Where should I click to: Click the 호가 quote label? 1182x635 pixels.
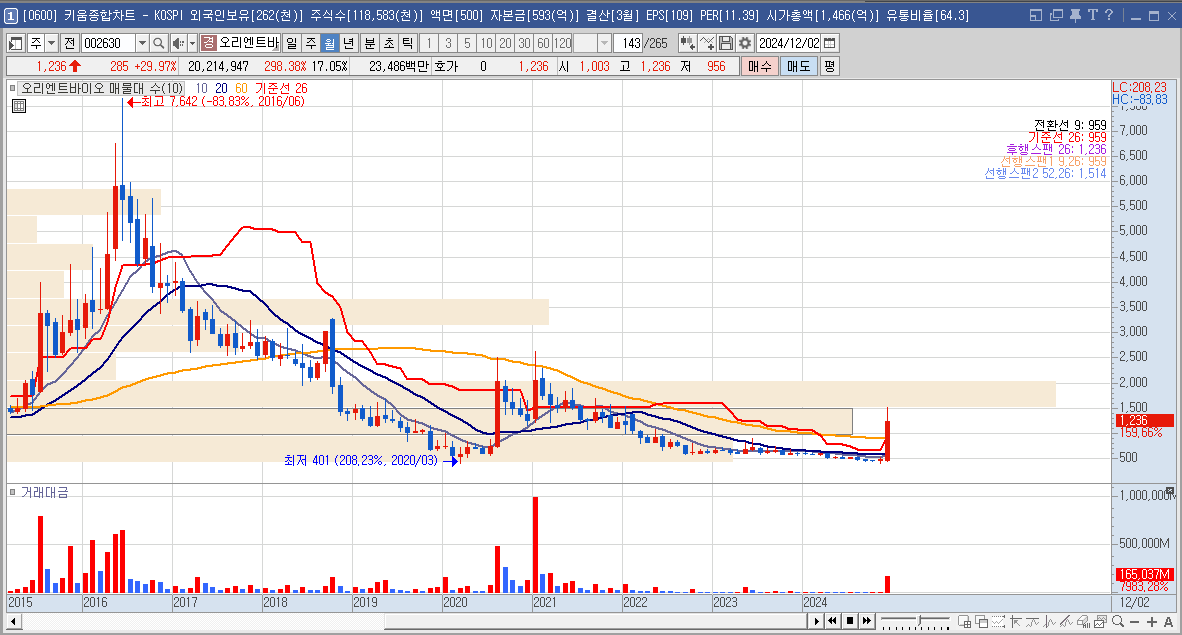coord(446,66)
